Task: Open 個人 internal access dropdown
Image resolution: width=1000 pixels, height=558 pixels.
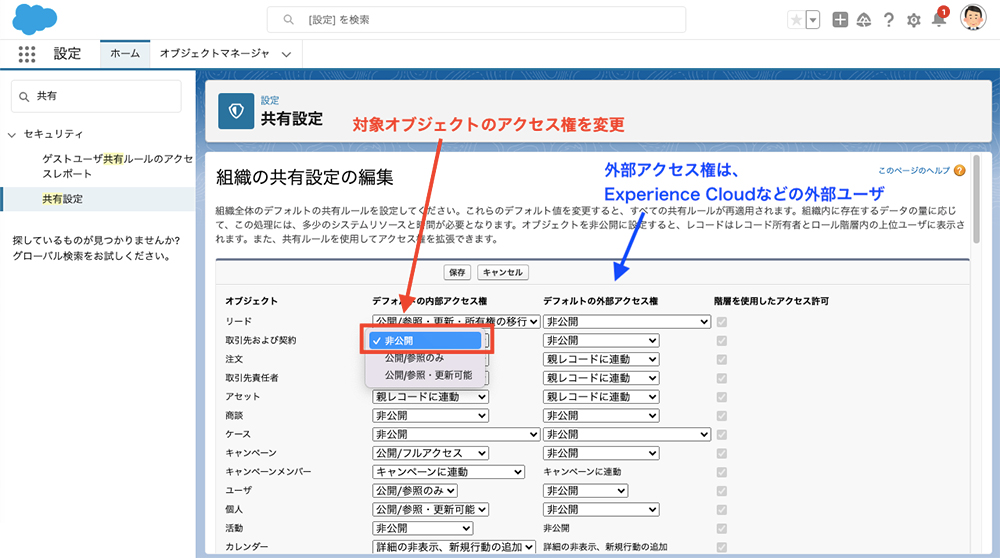Action: [430, 510]
